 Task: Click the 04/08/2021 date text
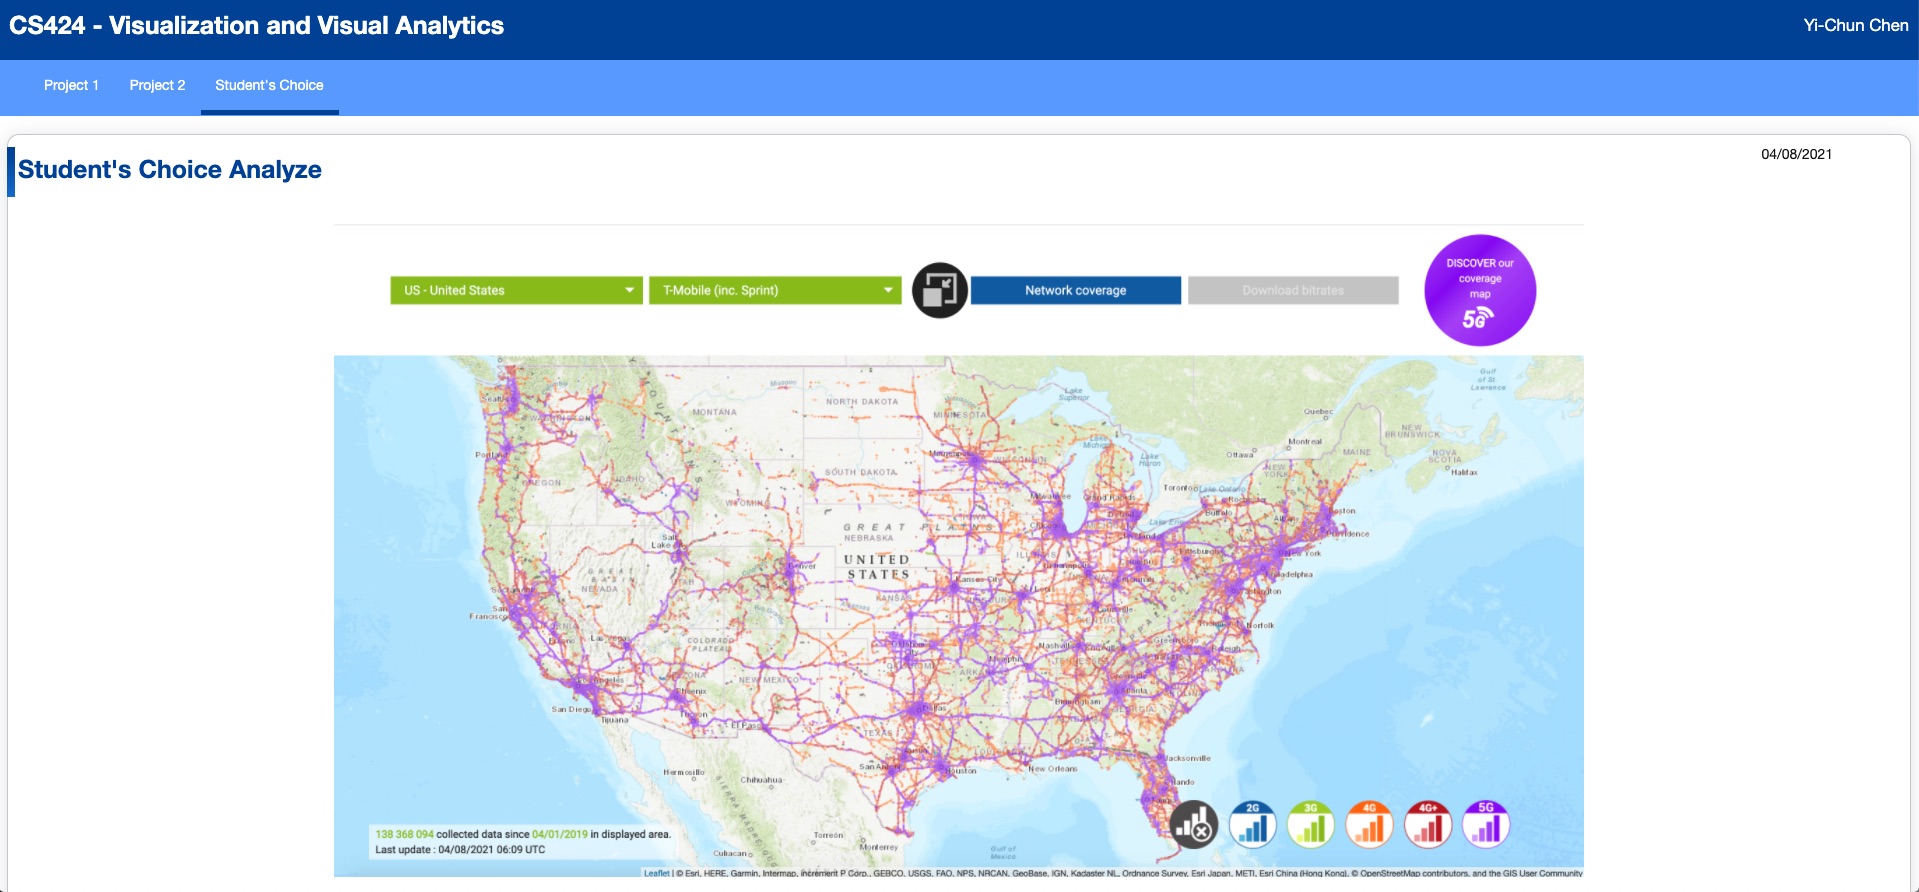[x=1796, y=154]
